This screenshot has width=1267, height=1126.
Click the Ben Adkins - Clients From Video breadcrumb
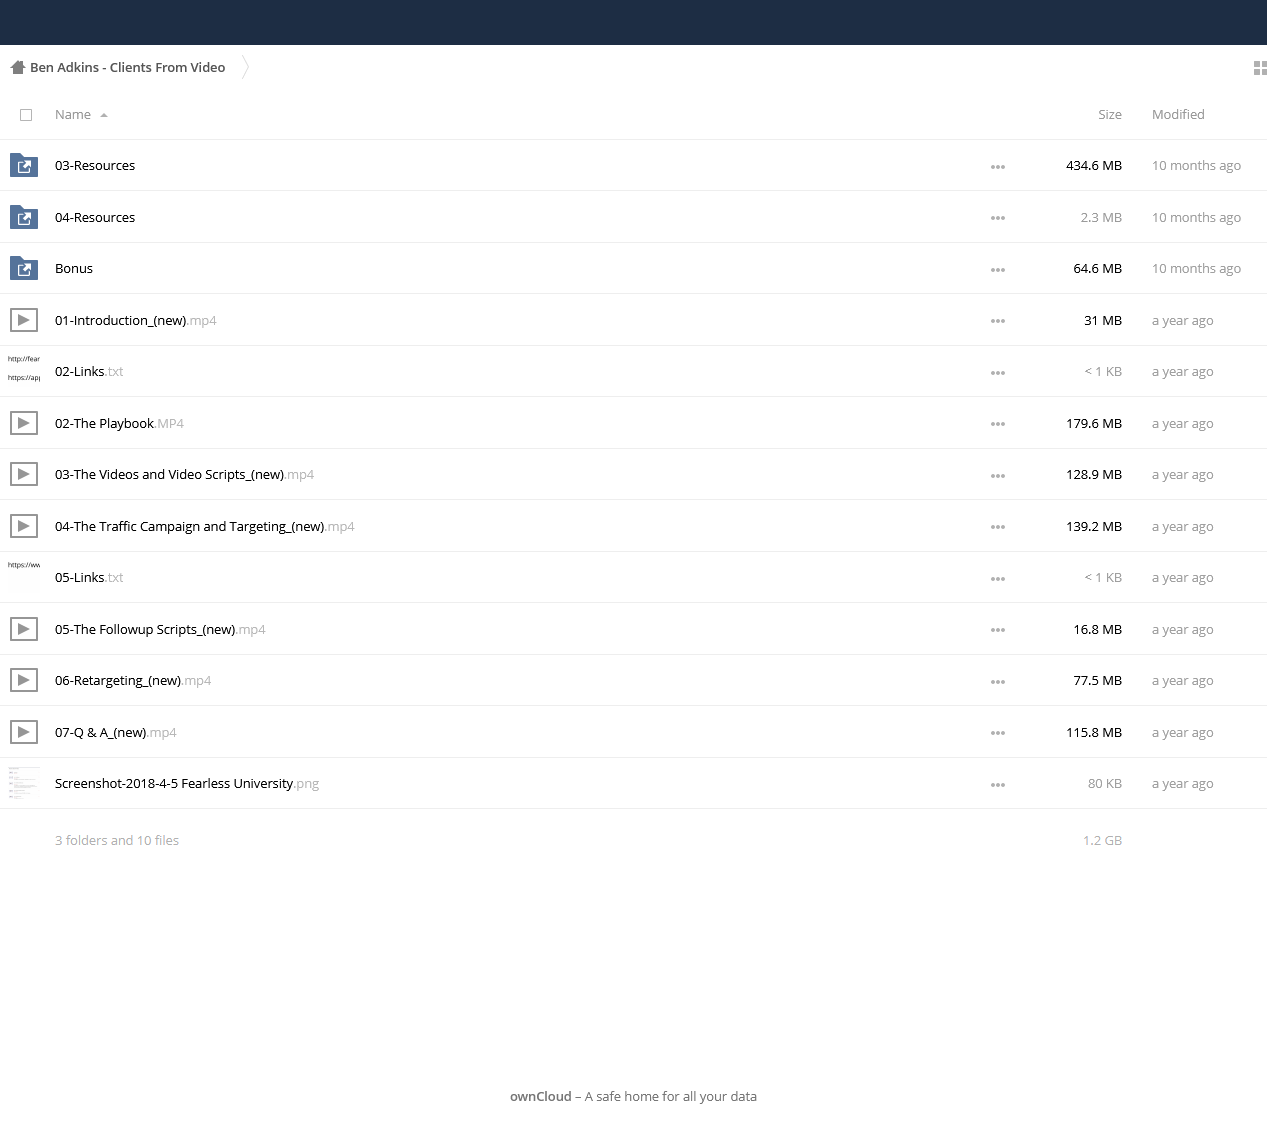128,67
